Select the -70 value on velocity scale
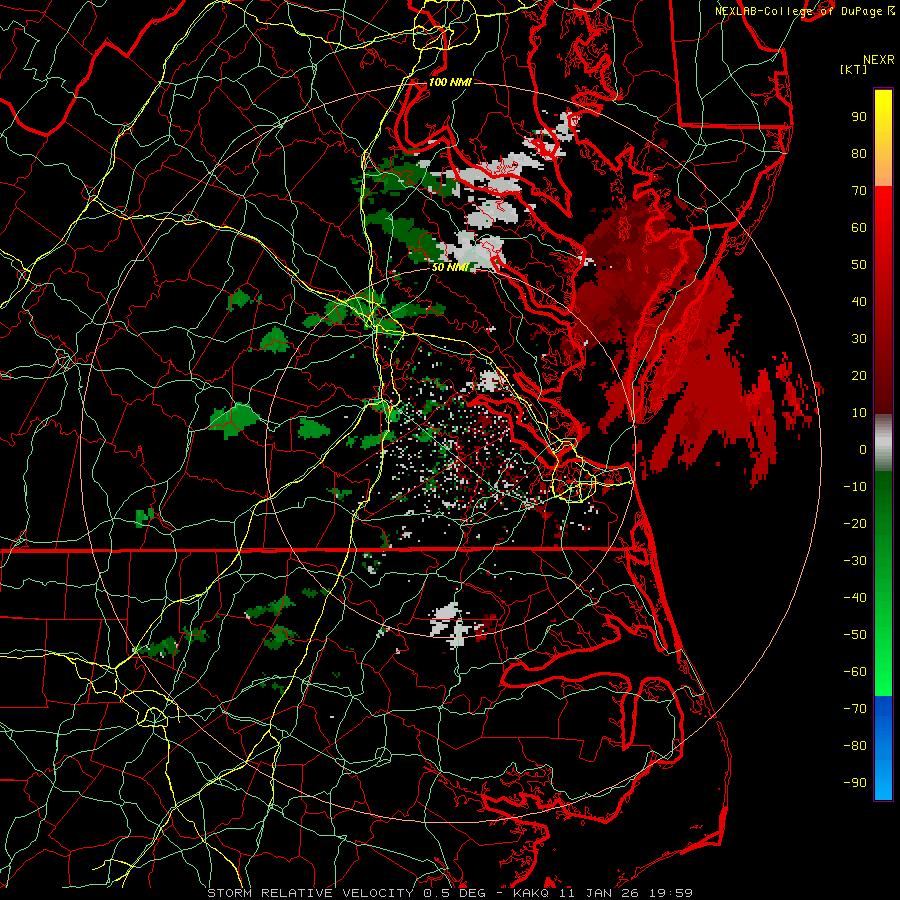Image resolution: width=900 pixels, height=900 pixels. [x=855, y=709]
